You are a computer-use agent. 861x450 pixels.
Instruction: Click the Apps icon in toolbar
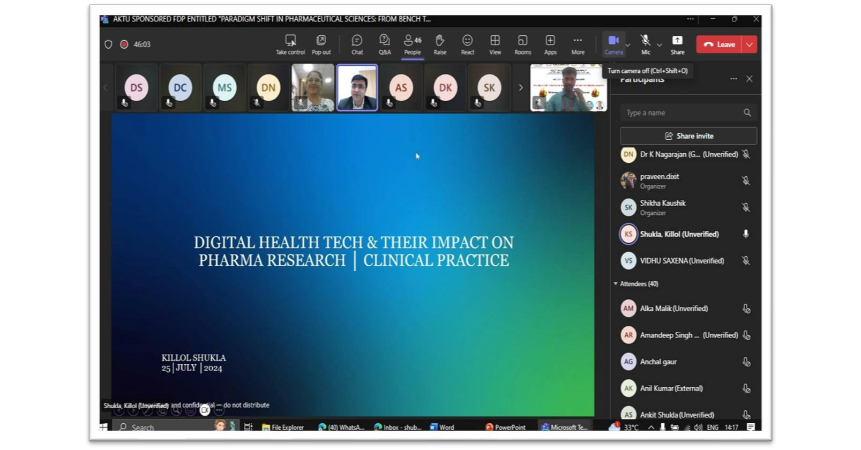point(550,43)
